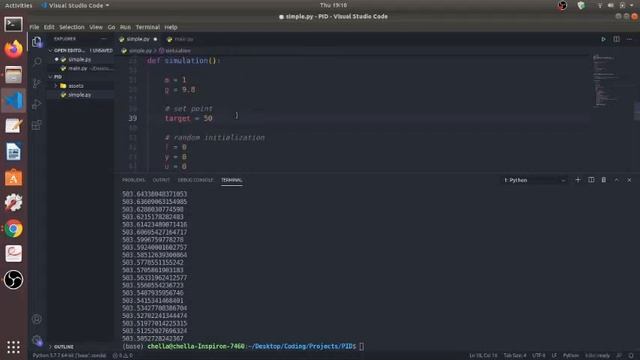Open Text Editor from the dock
This screenshot has height=360, width=640.
point(13,126)
